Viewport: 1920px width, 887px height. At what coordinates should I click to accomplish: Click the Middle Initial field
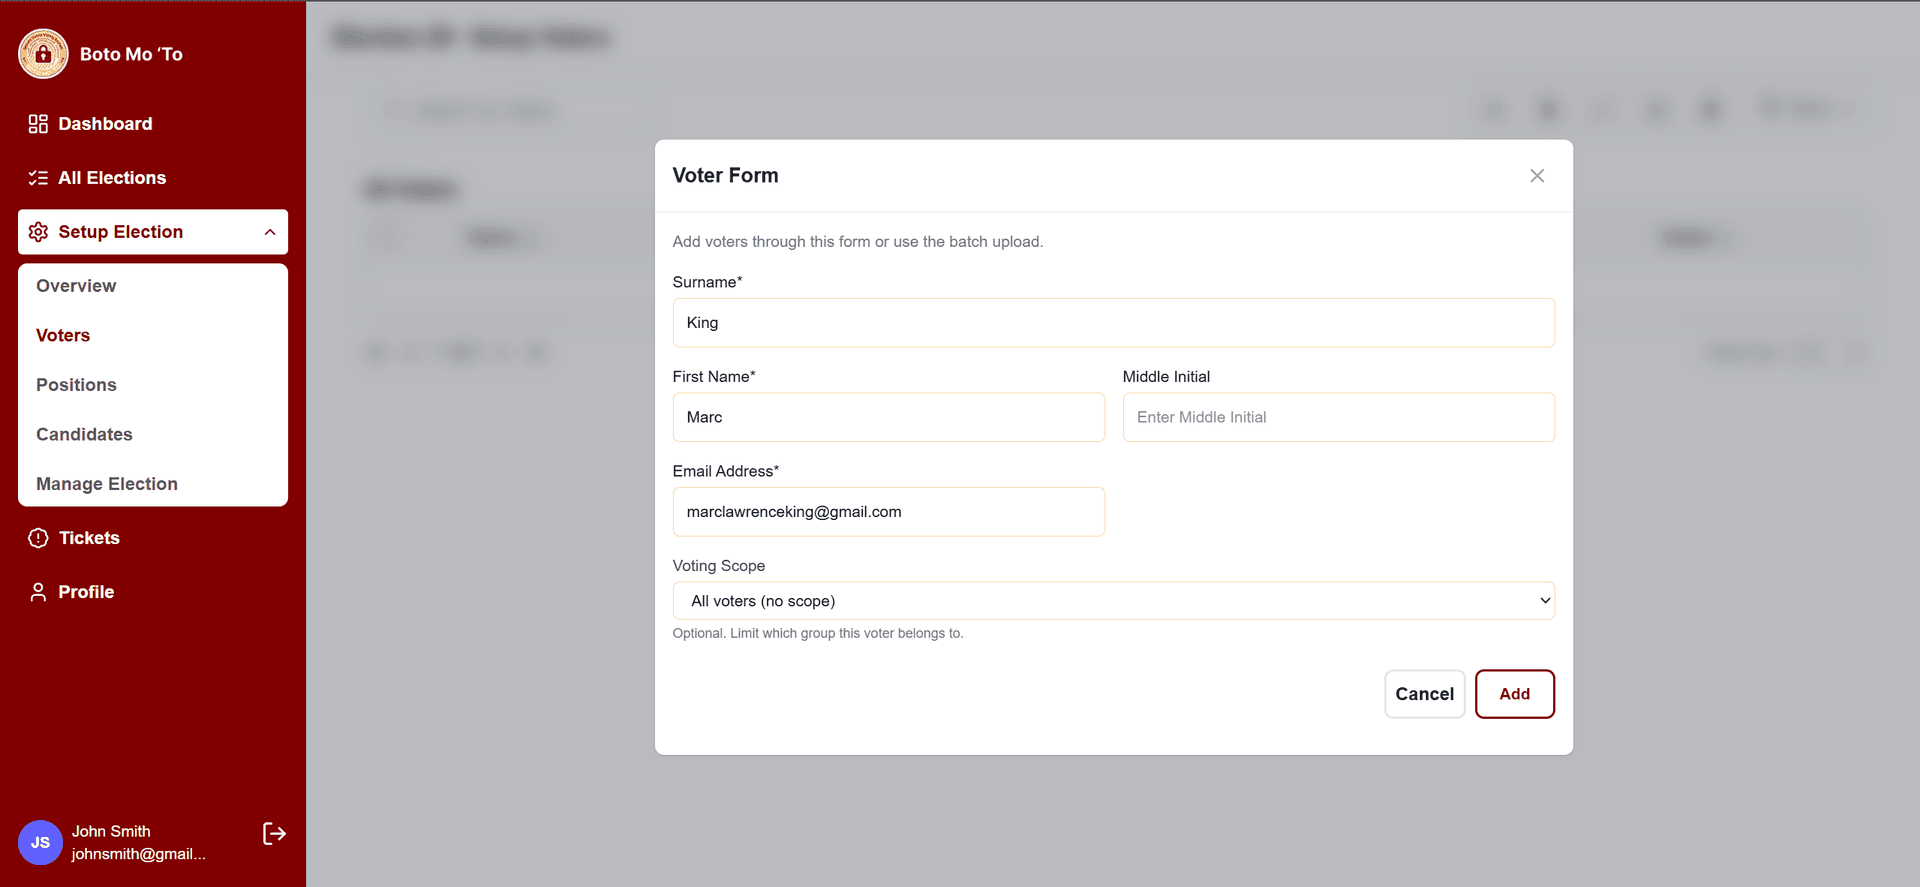click(1338, 417)
